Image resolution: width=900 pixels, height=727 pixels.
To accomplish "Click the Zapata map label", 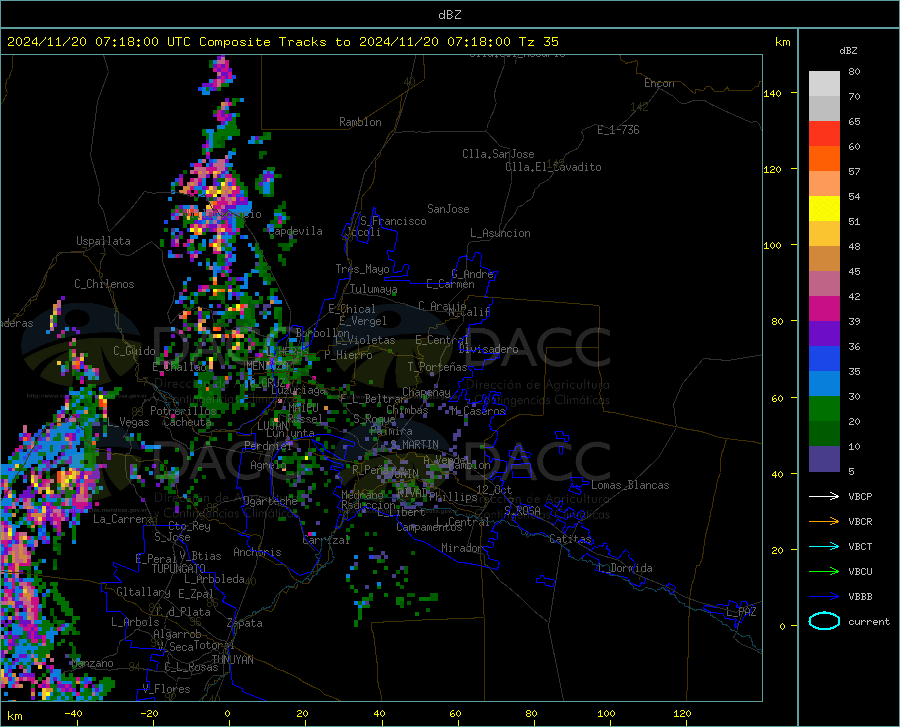I will coord(245,623).
